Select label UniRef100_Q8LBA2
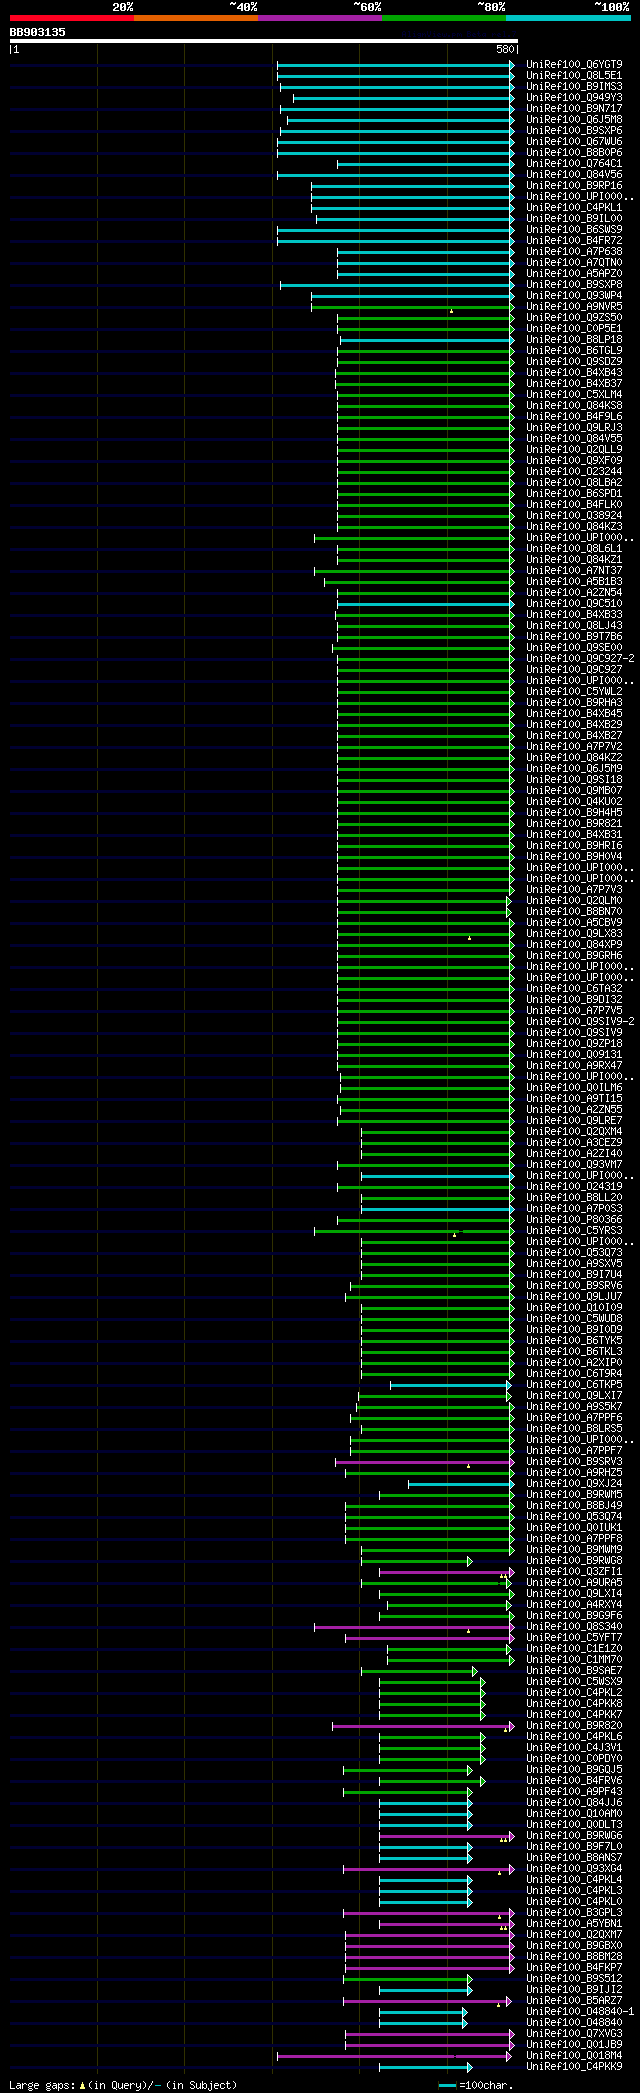This screenshot has width=640, height=2093. pos(574,483)
